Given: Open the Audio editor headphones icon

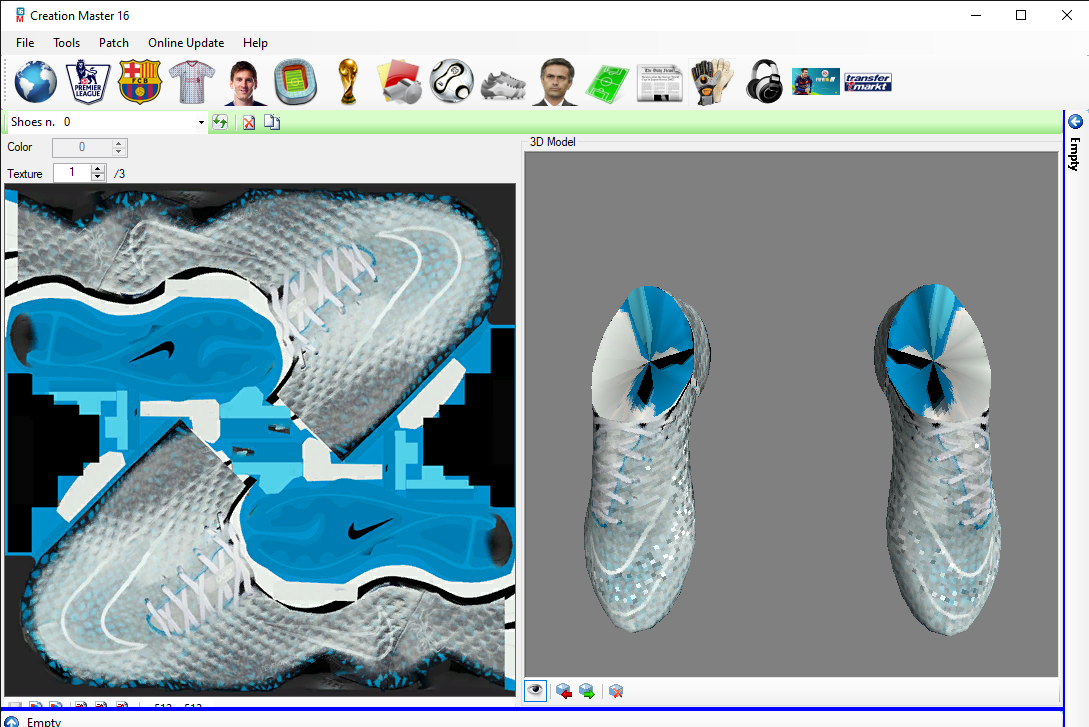Looking at the screenshot, I should (x=764, y=82).
